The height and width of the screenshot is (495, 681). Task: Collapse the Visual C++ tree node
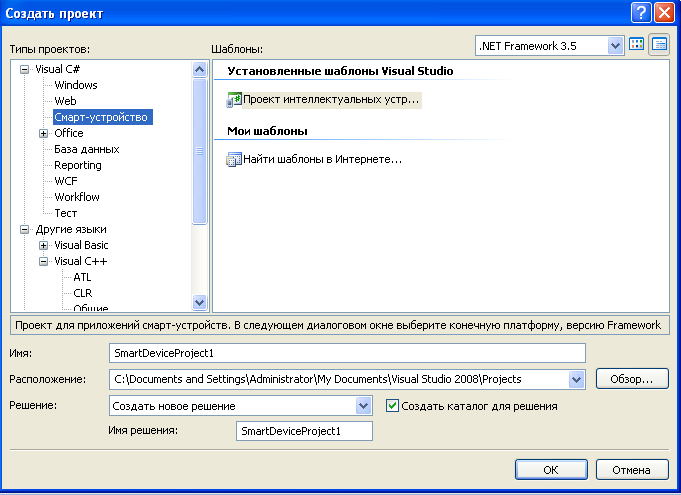point(43,261)
